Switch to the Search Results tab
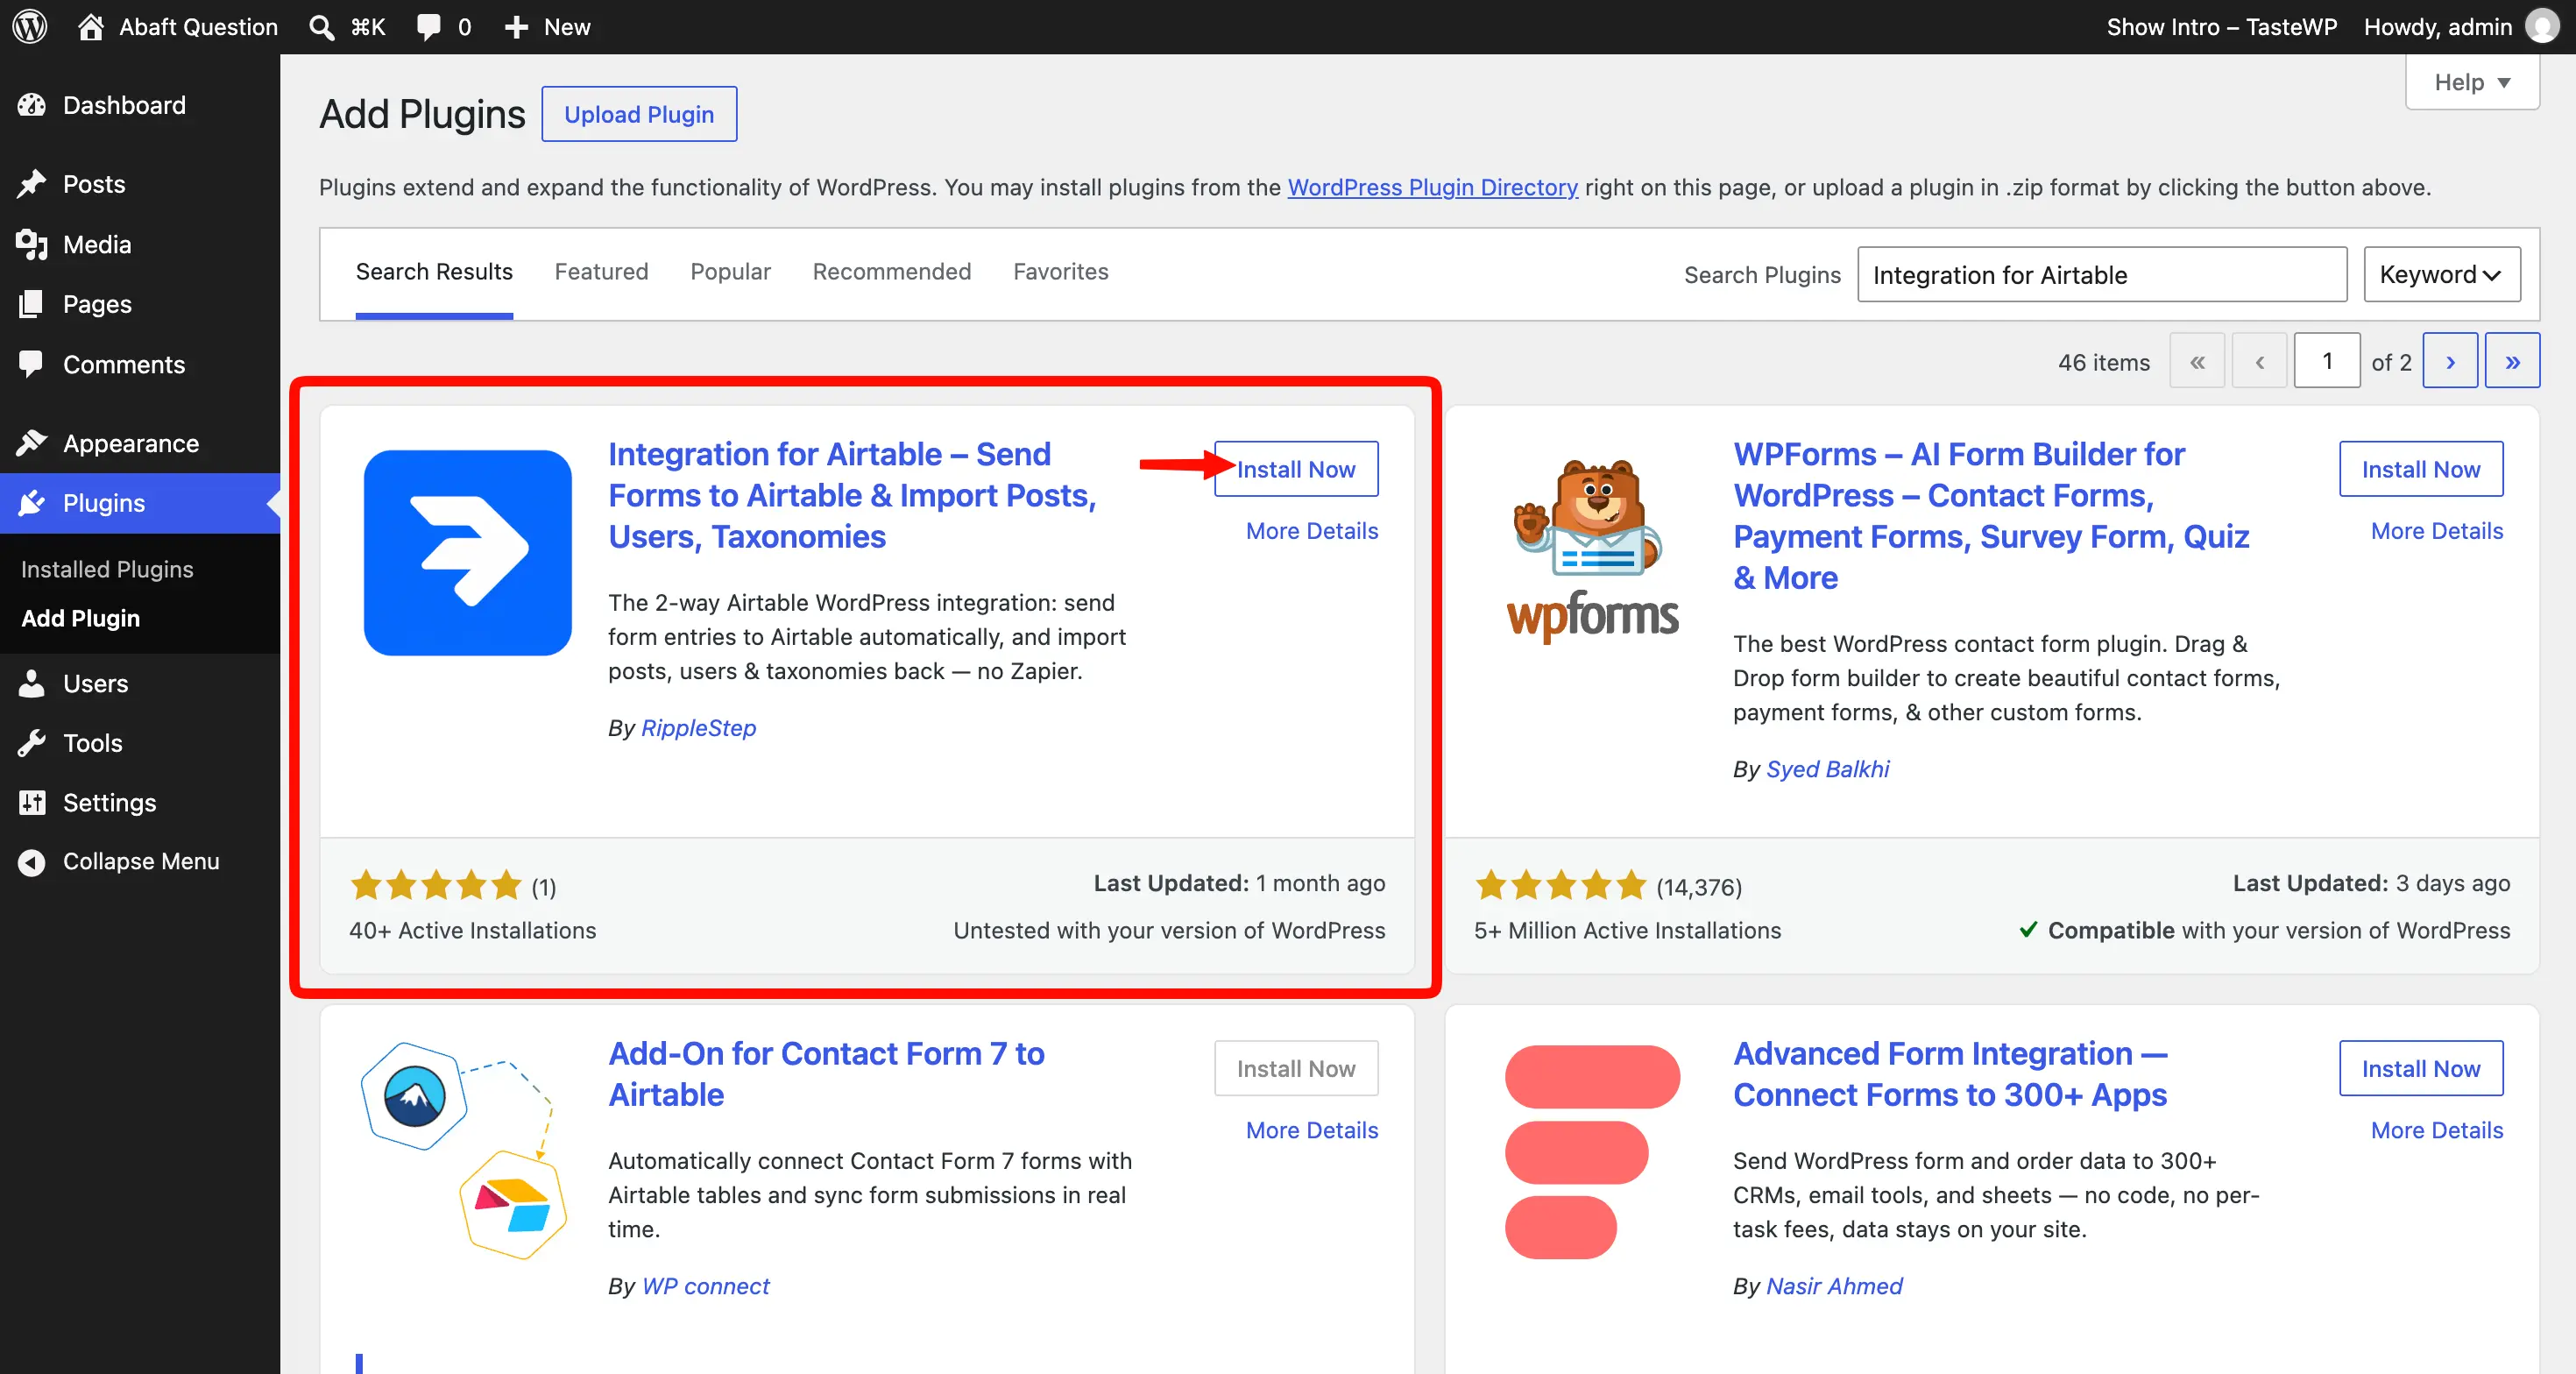This screenshot has width=2576, height=1374. coord(434,272)
